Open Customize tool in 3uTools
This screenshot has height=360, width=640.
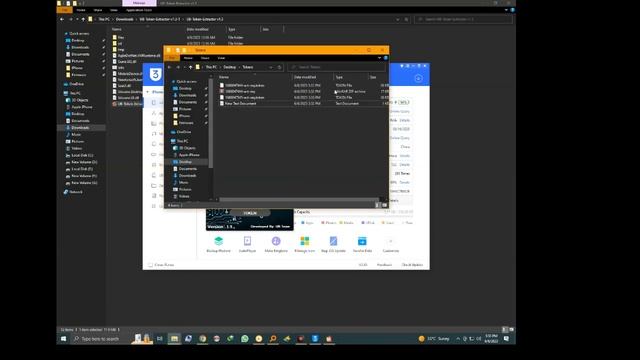[391, 244]
